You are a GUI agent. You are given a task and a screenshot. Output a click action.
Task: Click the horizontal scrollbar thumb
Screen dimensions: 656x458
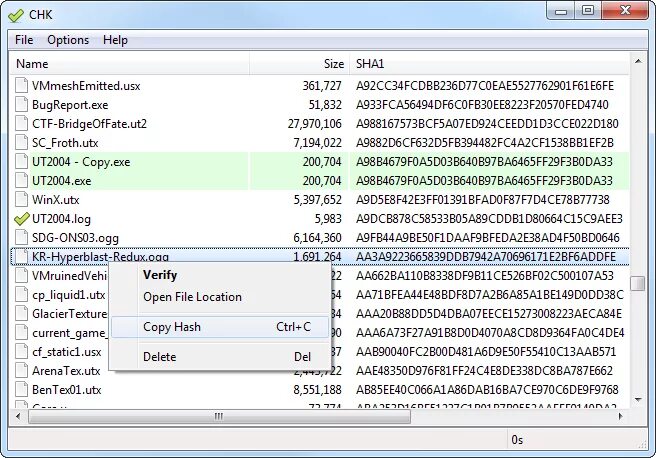pyautogui.click(x=219, y=417)
